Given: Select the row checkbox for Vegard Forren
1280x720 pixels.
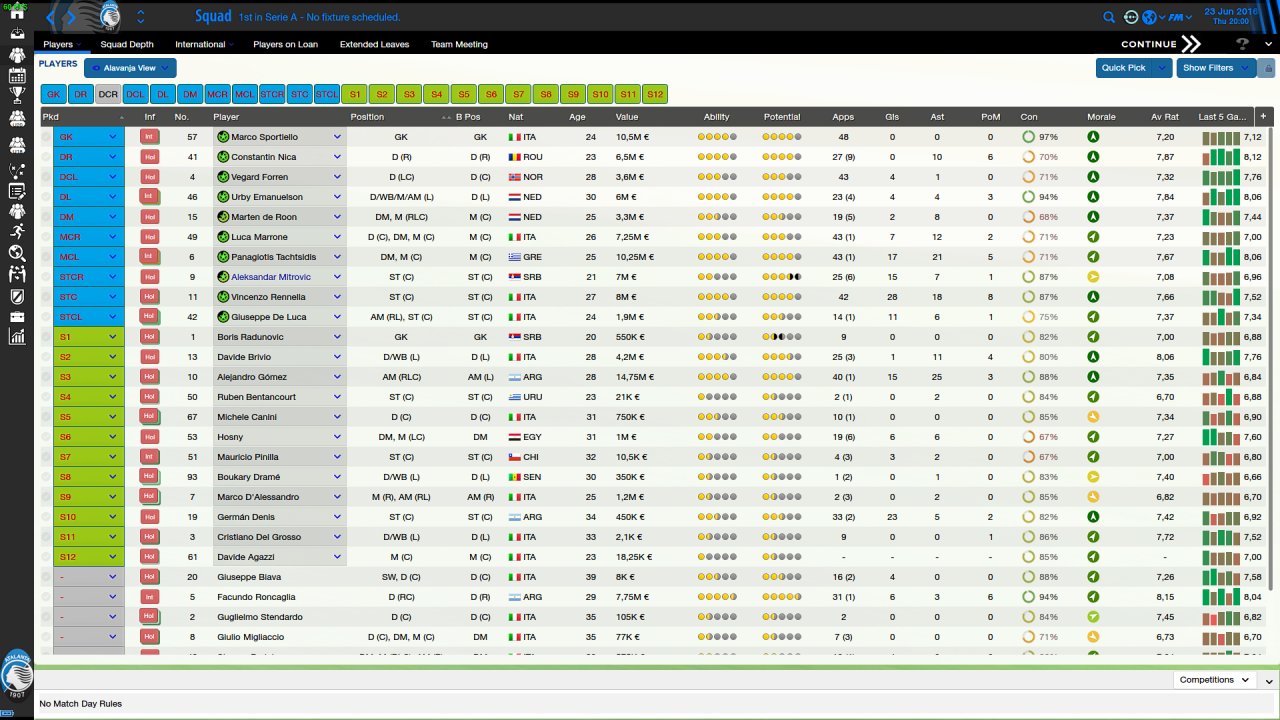Looking at the screenshot, I should (x=46, y=177).
